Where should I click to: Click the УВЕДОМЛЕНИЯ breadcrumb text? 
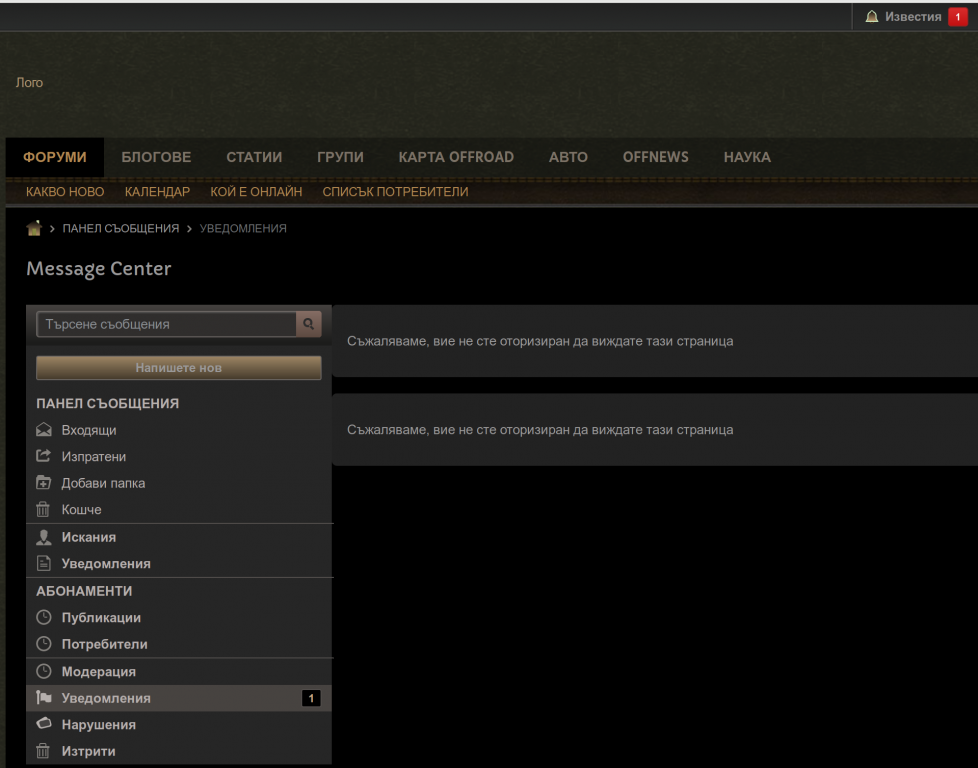click(243, 228)
